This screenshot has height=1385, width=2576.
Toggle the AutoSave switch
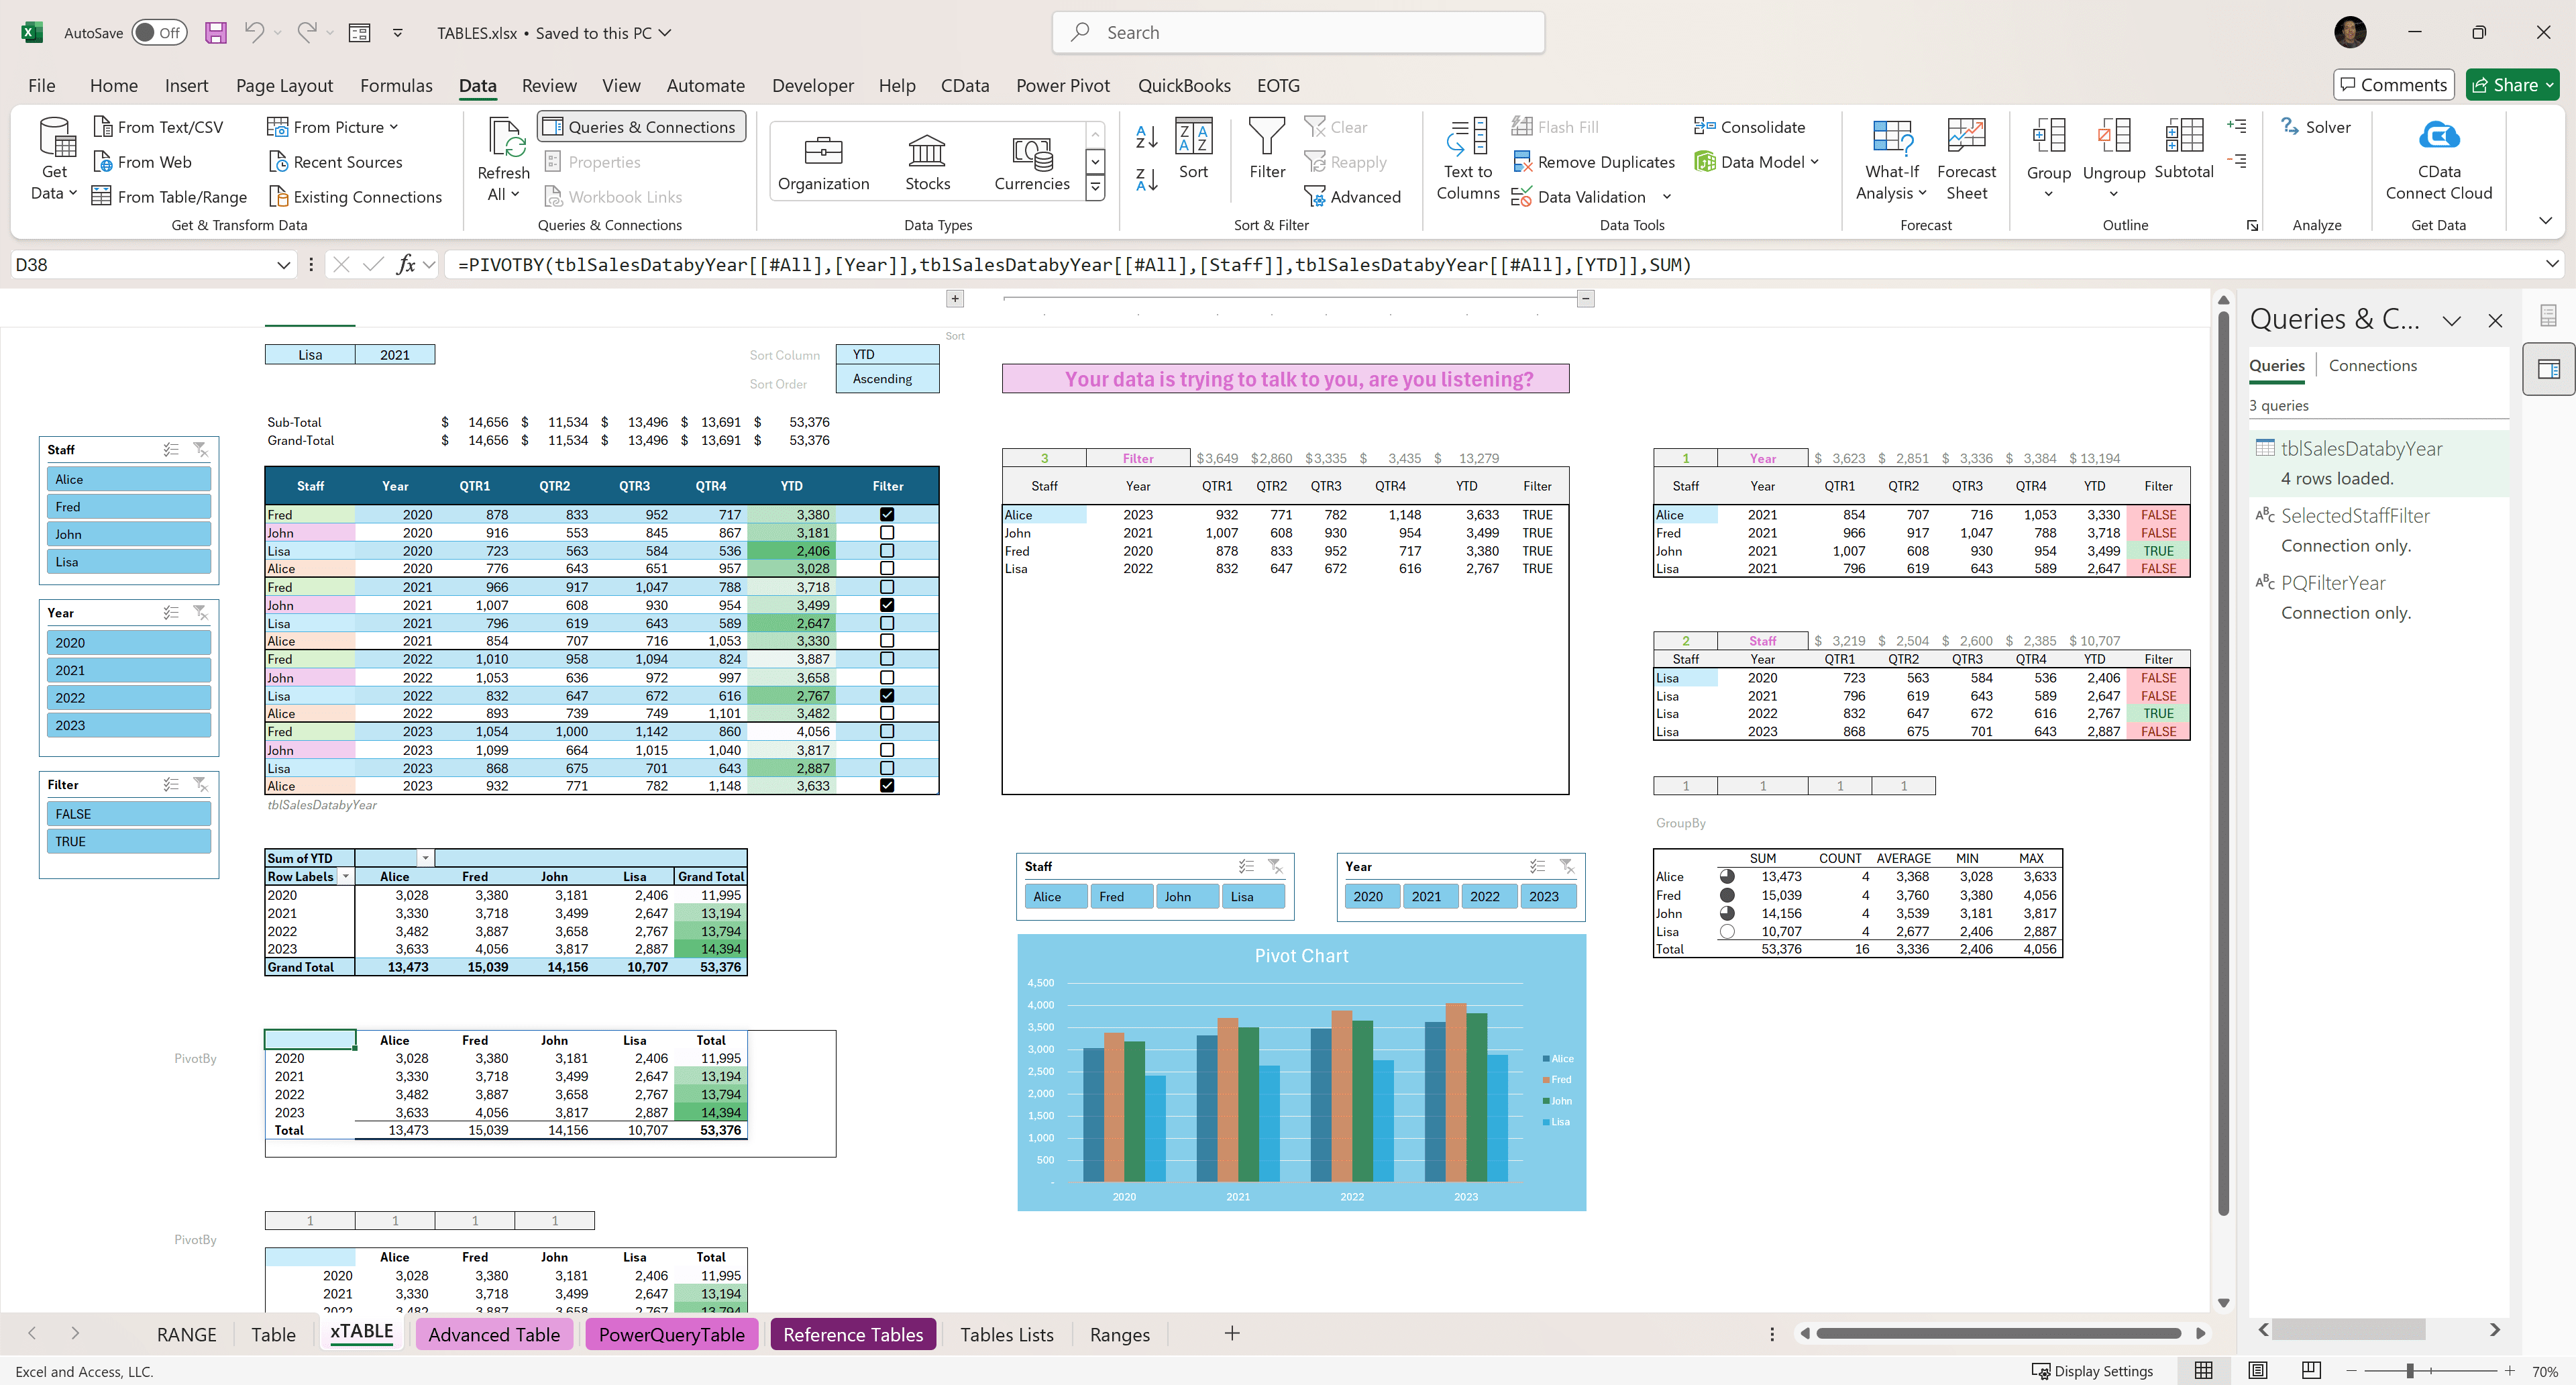[160, 33]
